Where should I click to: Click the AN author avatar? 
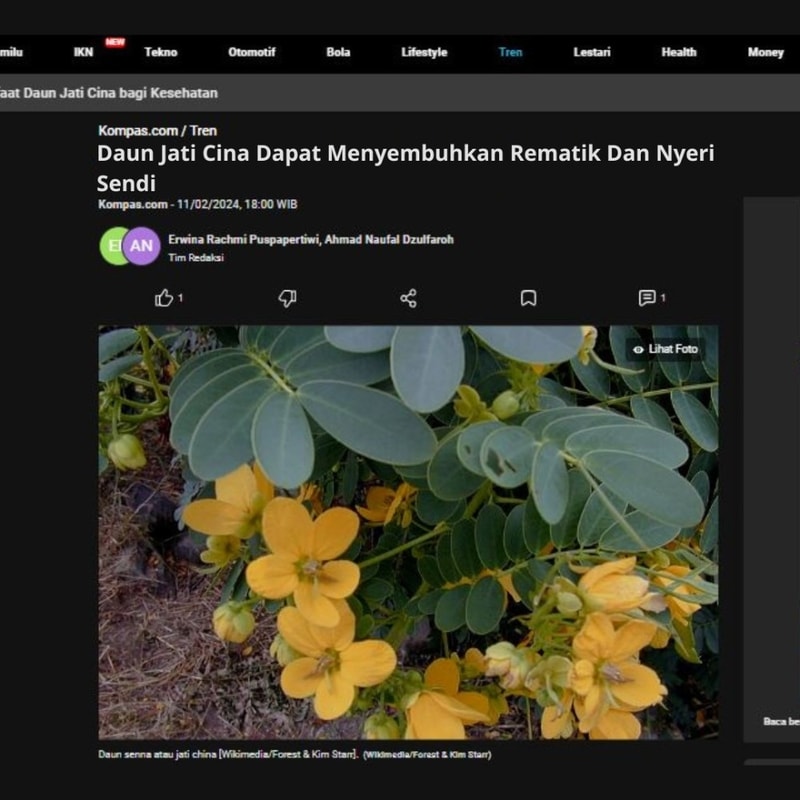142,246
